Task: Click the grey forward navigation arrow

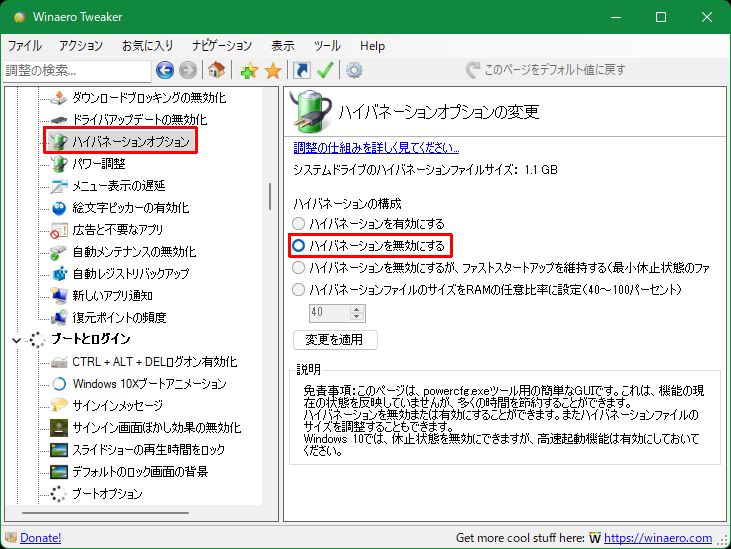Action: pyautogui.click(x=188, y=70)
